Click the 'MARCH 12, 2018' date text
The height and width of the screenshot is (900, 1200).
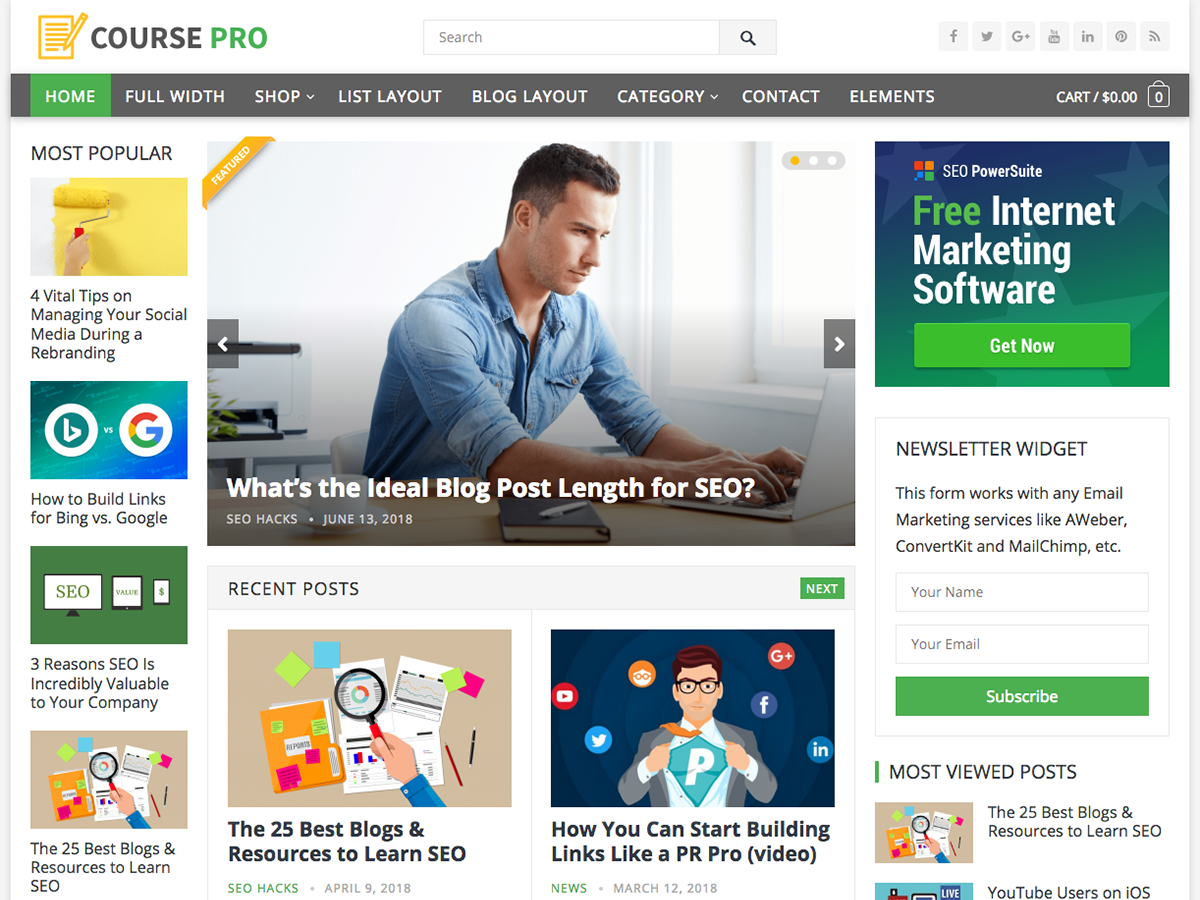point(665,888)
